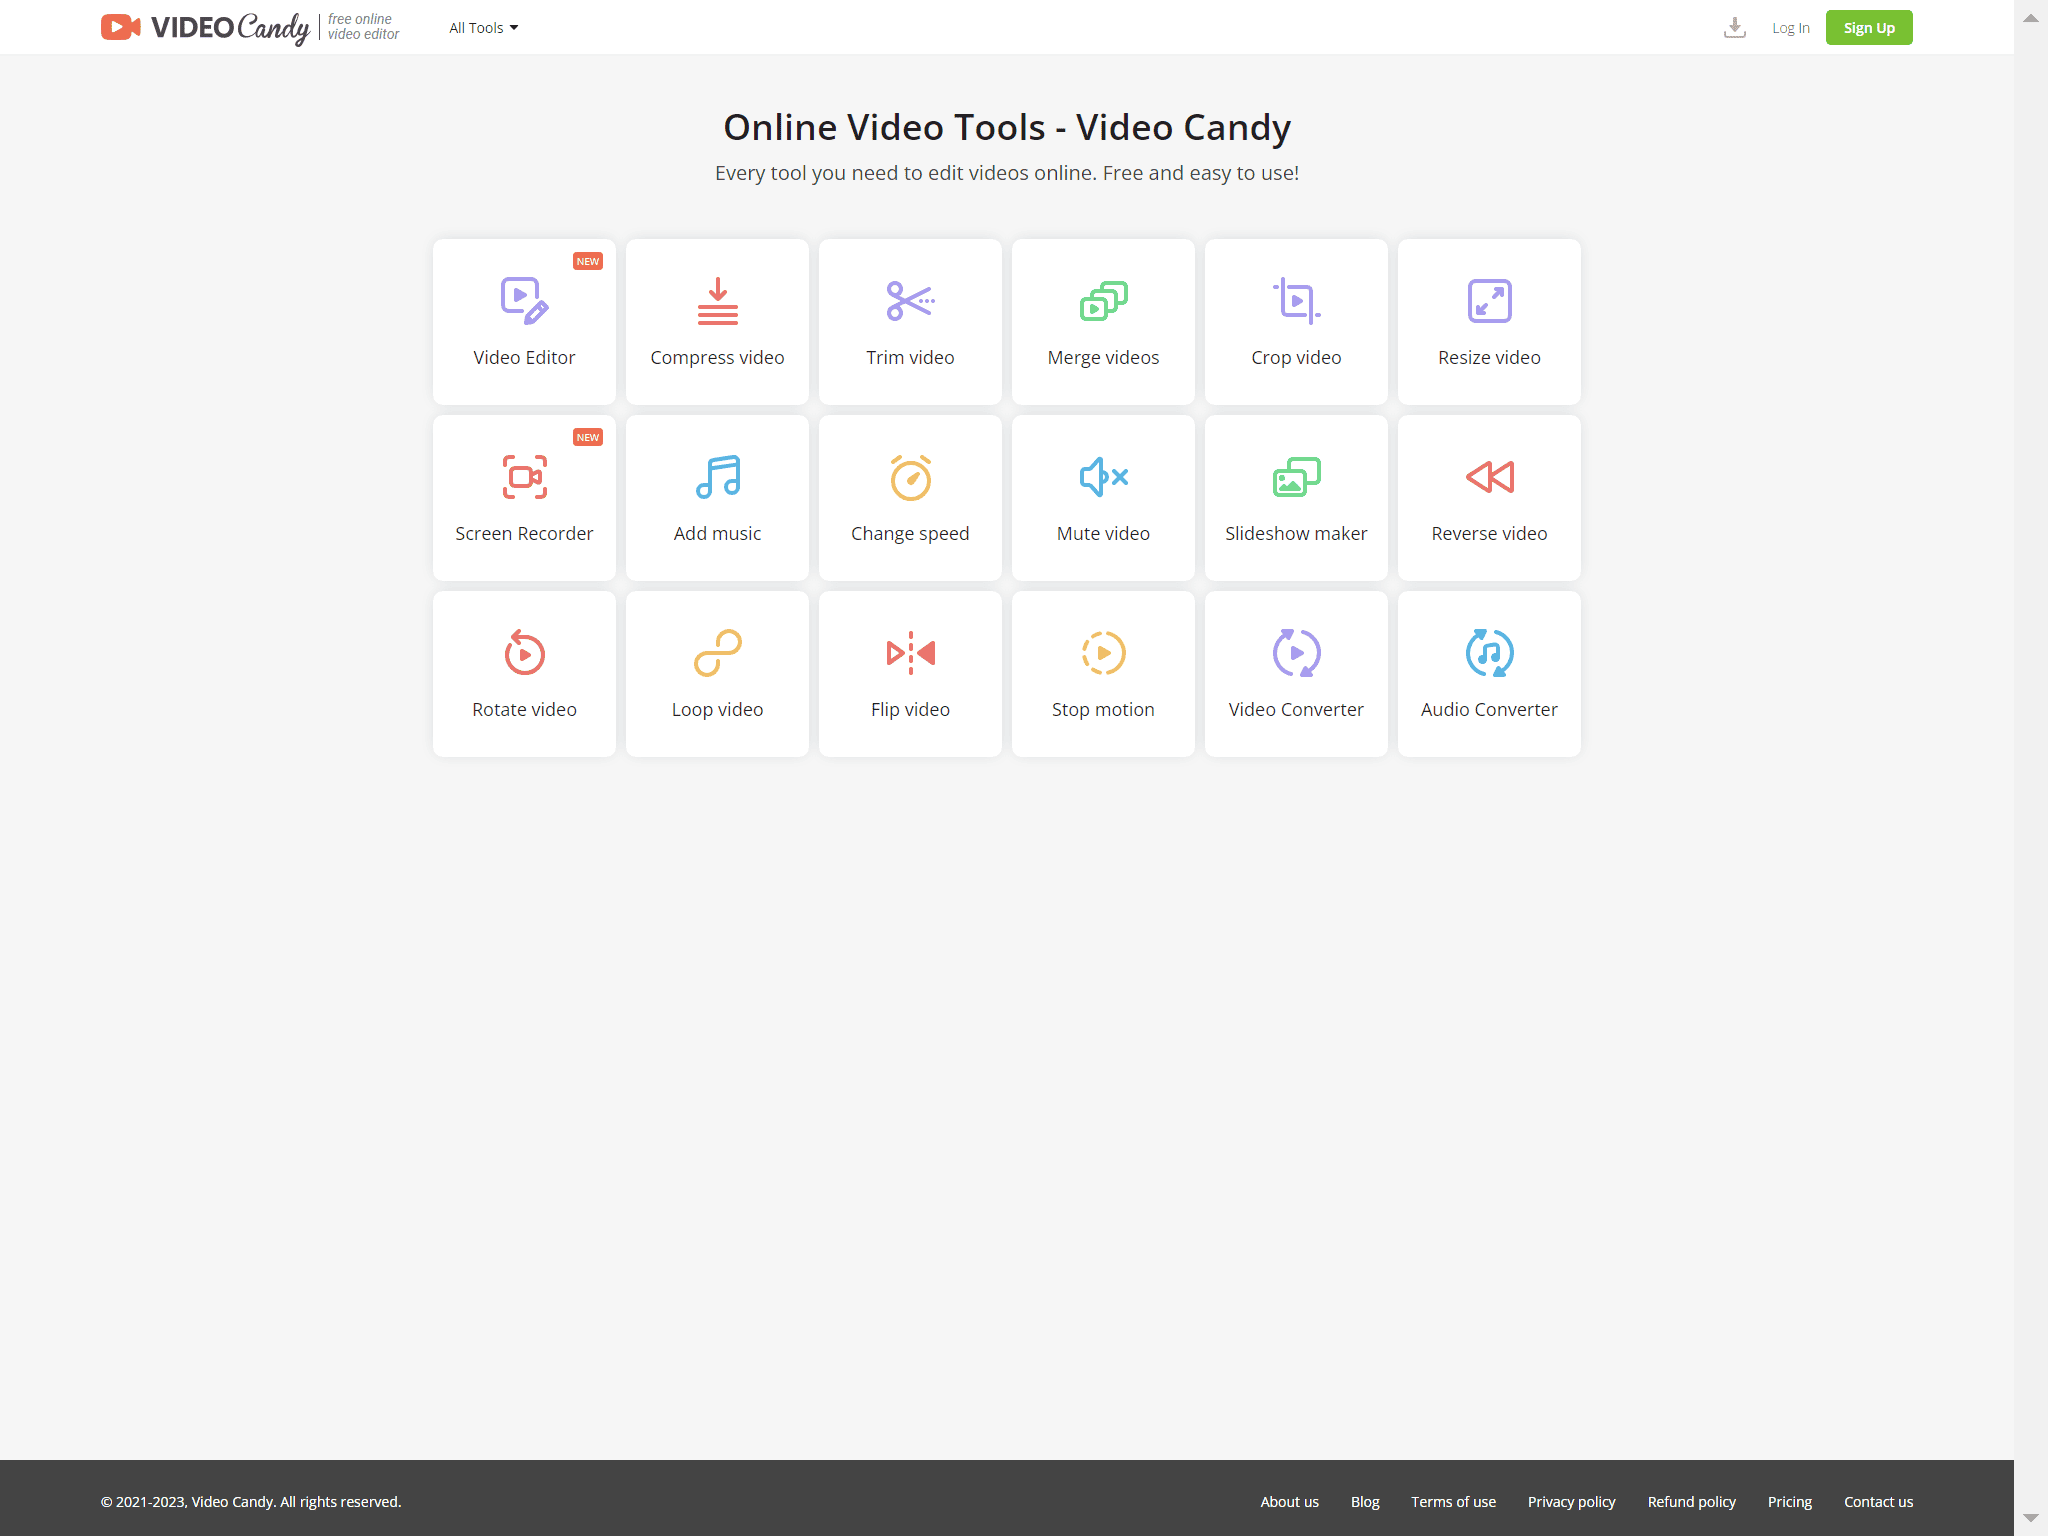The image size is (2048, 1536).
Task: Click the 'Change speed' label text
Action: [x=910, y=533]
